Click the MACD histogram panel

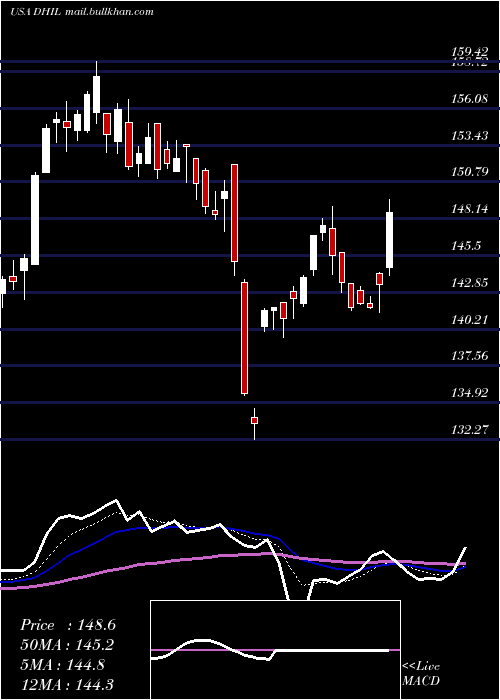[x=275, y=650]
